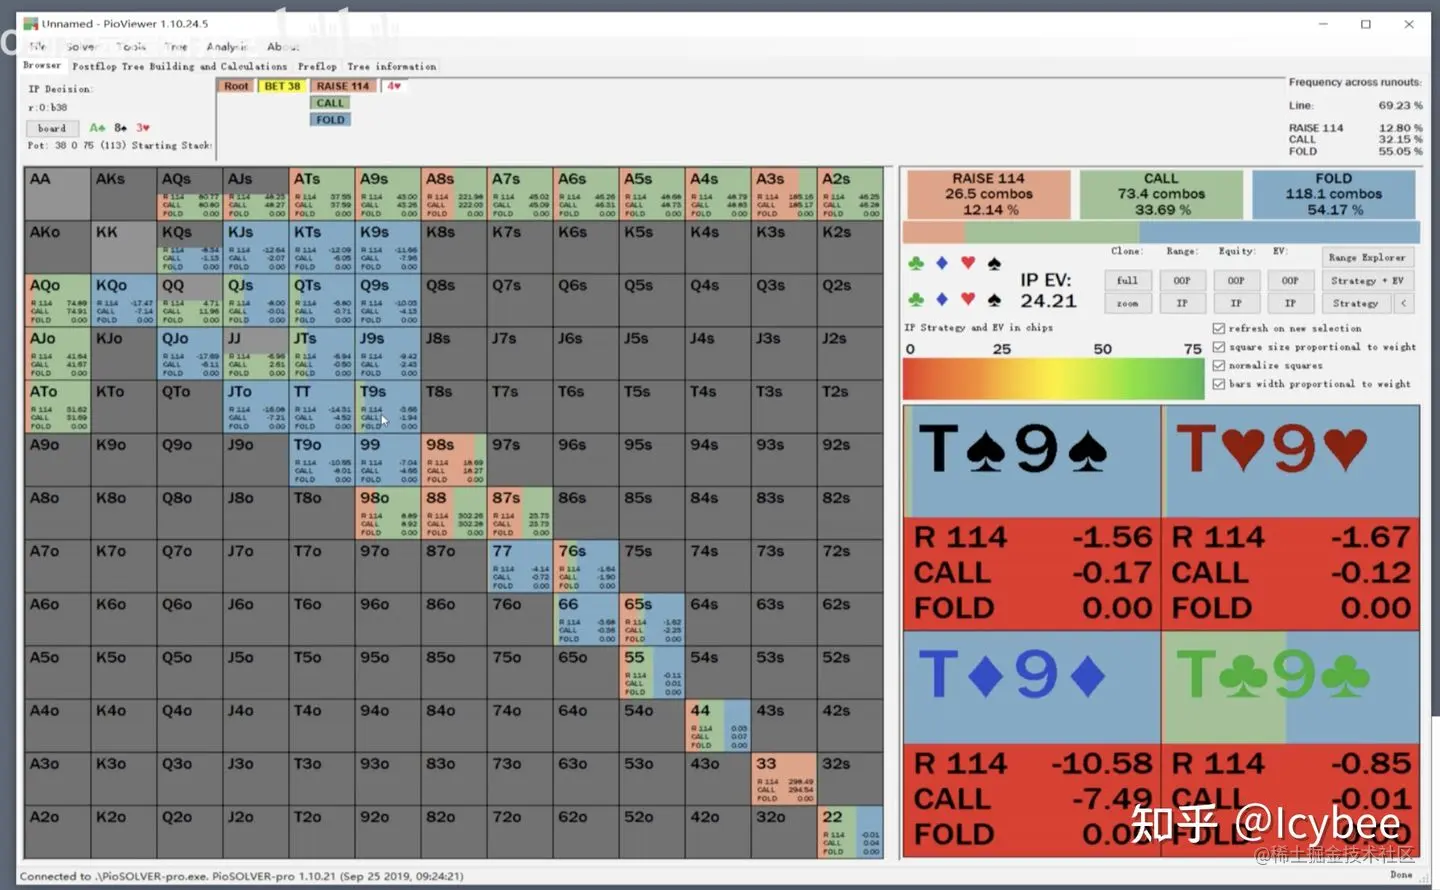This screenshot has height=890, width=1440.
Task: Click the green CALL 73.4 combos summary box
Action: [1161, 194]
